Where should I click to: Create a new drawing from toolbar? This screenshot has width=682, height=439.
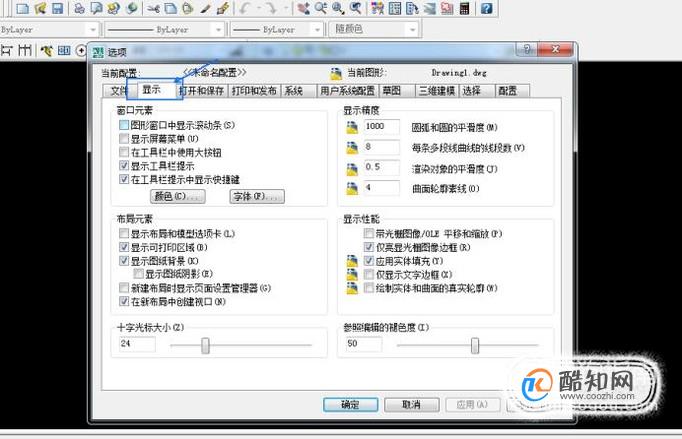22,8
